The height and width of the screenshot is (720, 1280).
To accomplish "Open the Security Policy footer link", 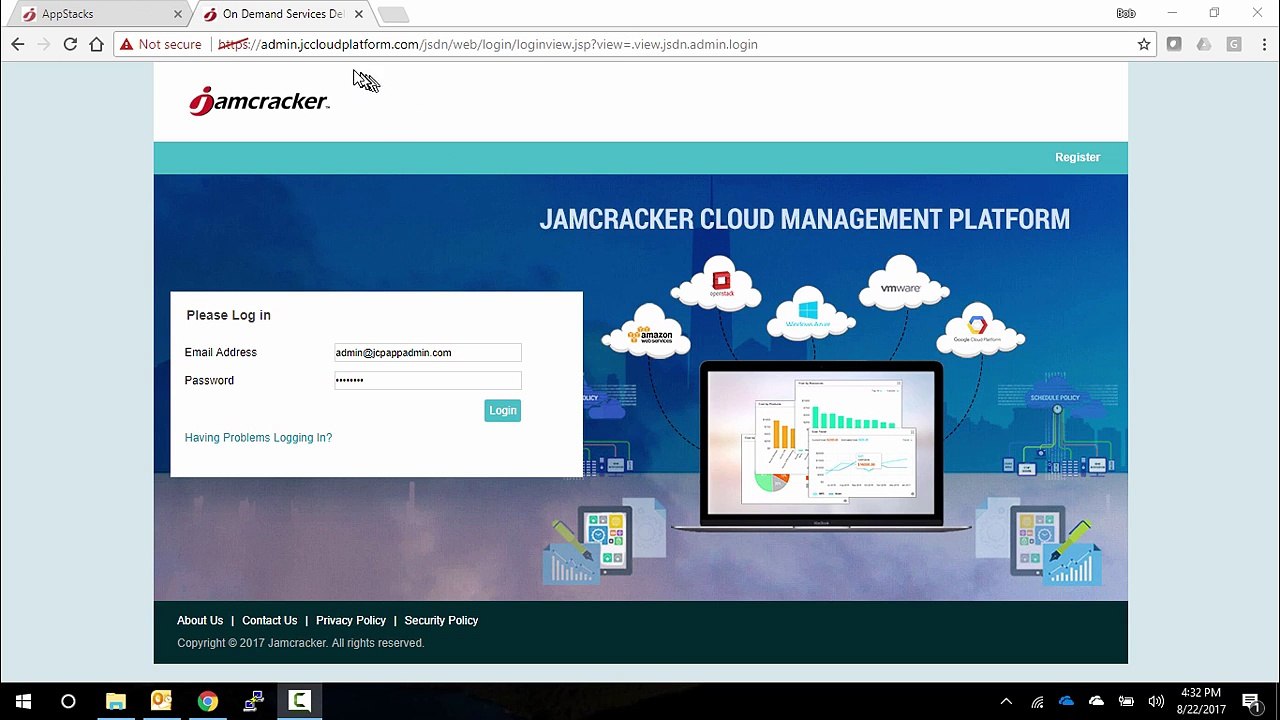I will pyautogui.click(x=441, y=620).
